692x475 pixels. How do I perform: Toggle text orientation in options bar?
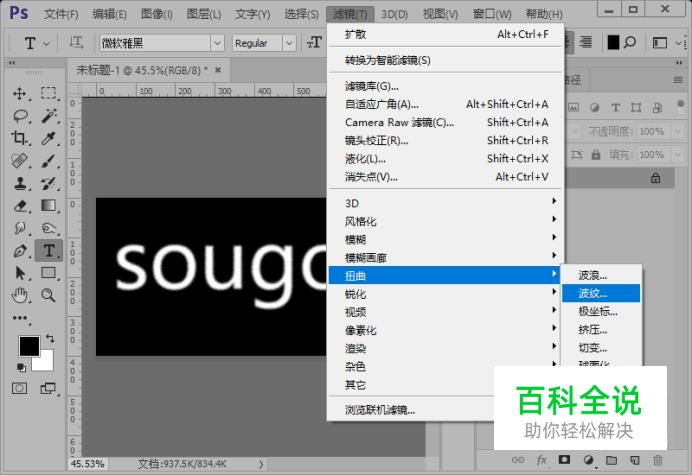(x=76, y=43)
